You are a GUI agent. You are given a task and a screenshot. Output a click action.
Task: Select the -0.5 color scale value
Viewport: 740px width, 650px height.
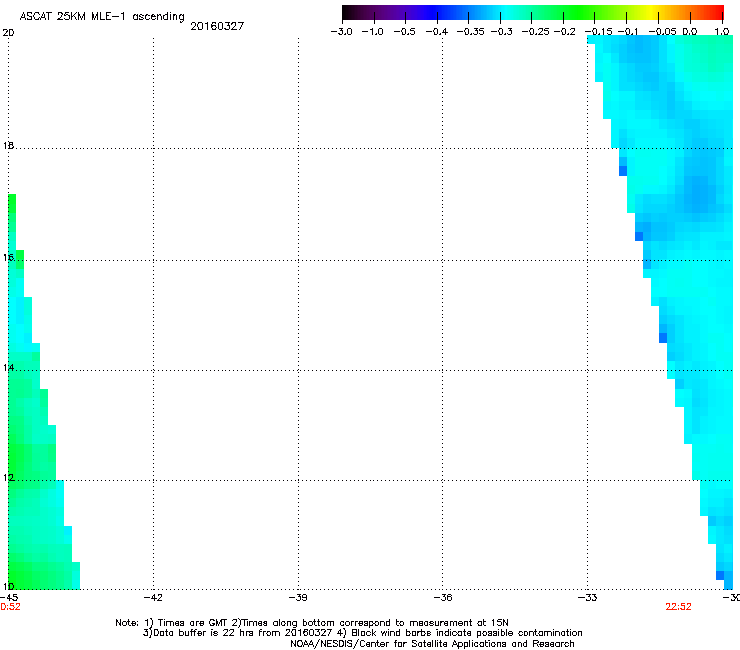404,32
